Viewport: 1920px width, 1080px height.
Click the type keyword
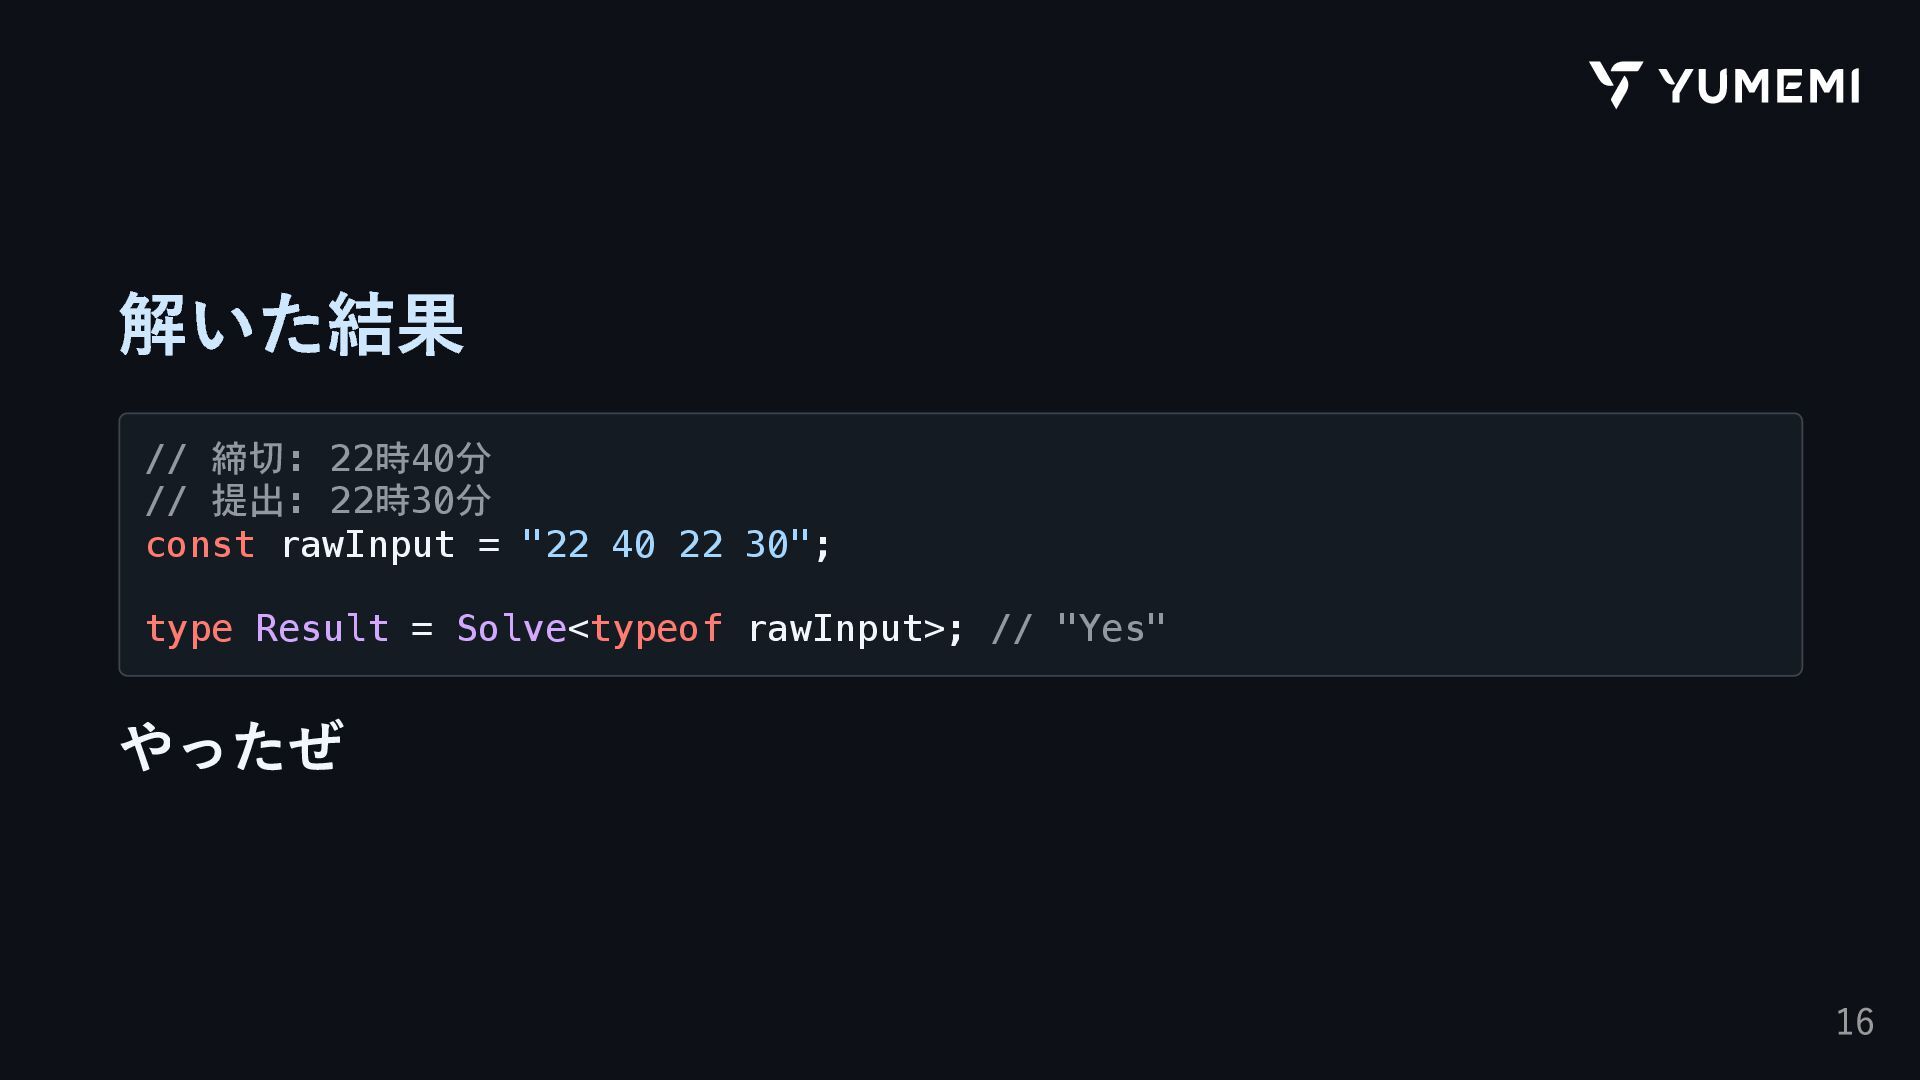coord(189,629)
